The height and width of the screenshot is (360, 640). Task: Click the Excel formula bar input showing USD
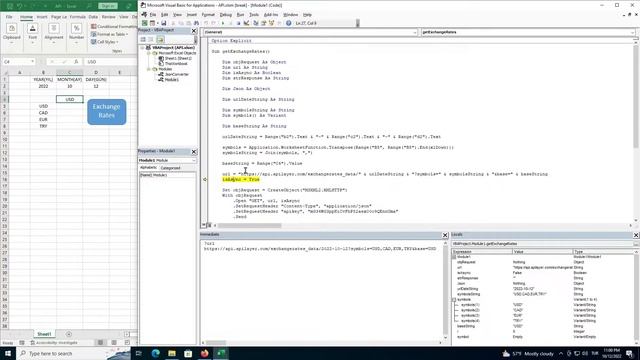point(111,62)
